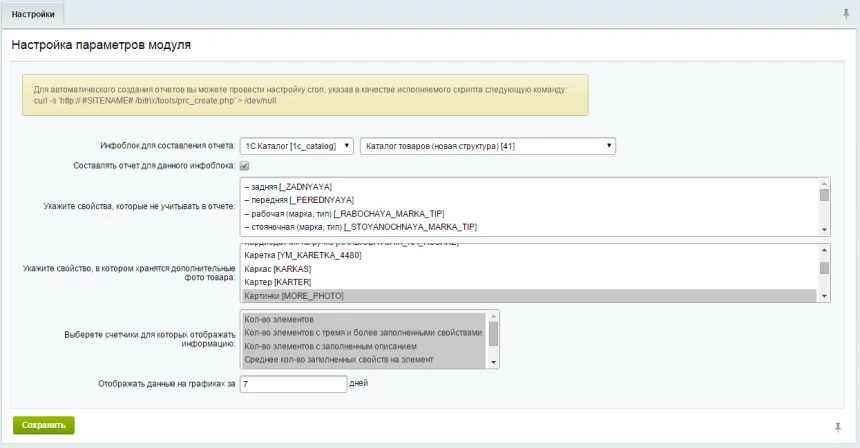Click the counters list scroll-down arrow

click(x=493, y=362)
